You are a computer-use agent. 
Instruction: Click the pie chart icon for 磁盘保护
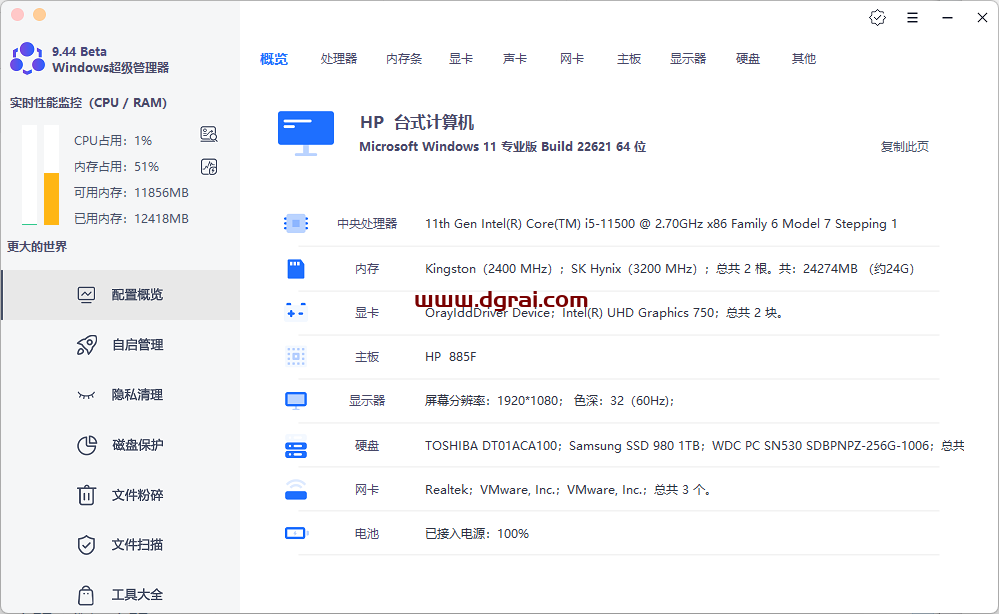click(87, 445)
